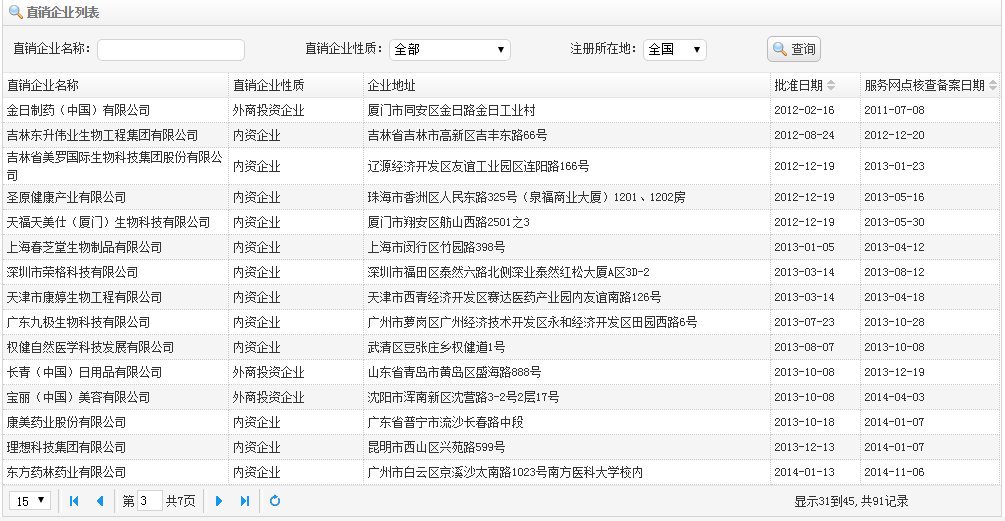This screenshot has height=521, width=1005.
Task: Select 圣原健康产业有限公司
Action: click(x=66, y=197)
